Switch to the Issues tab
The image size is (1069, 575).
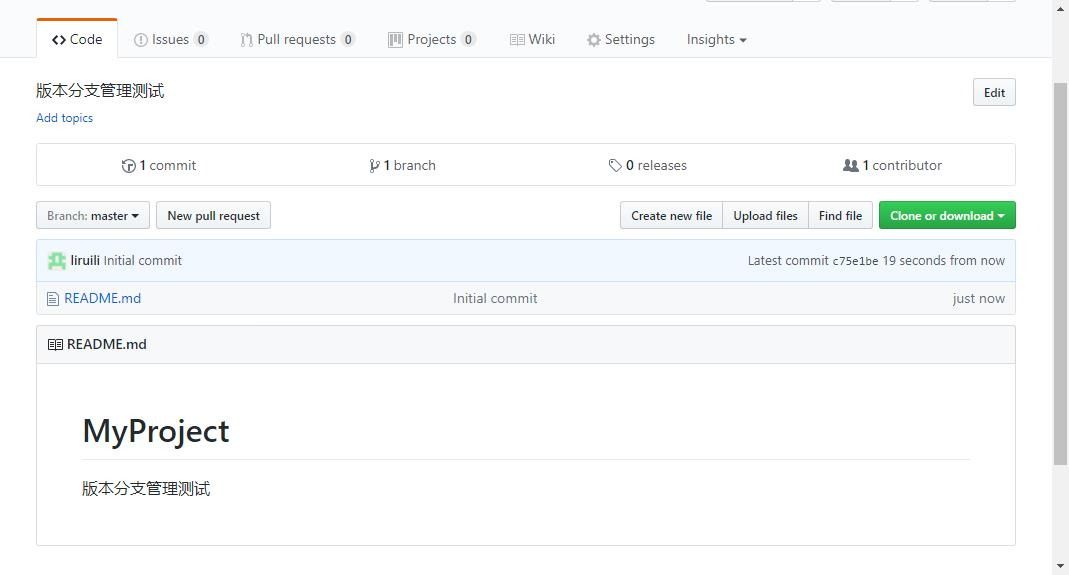170,40
